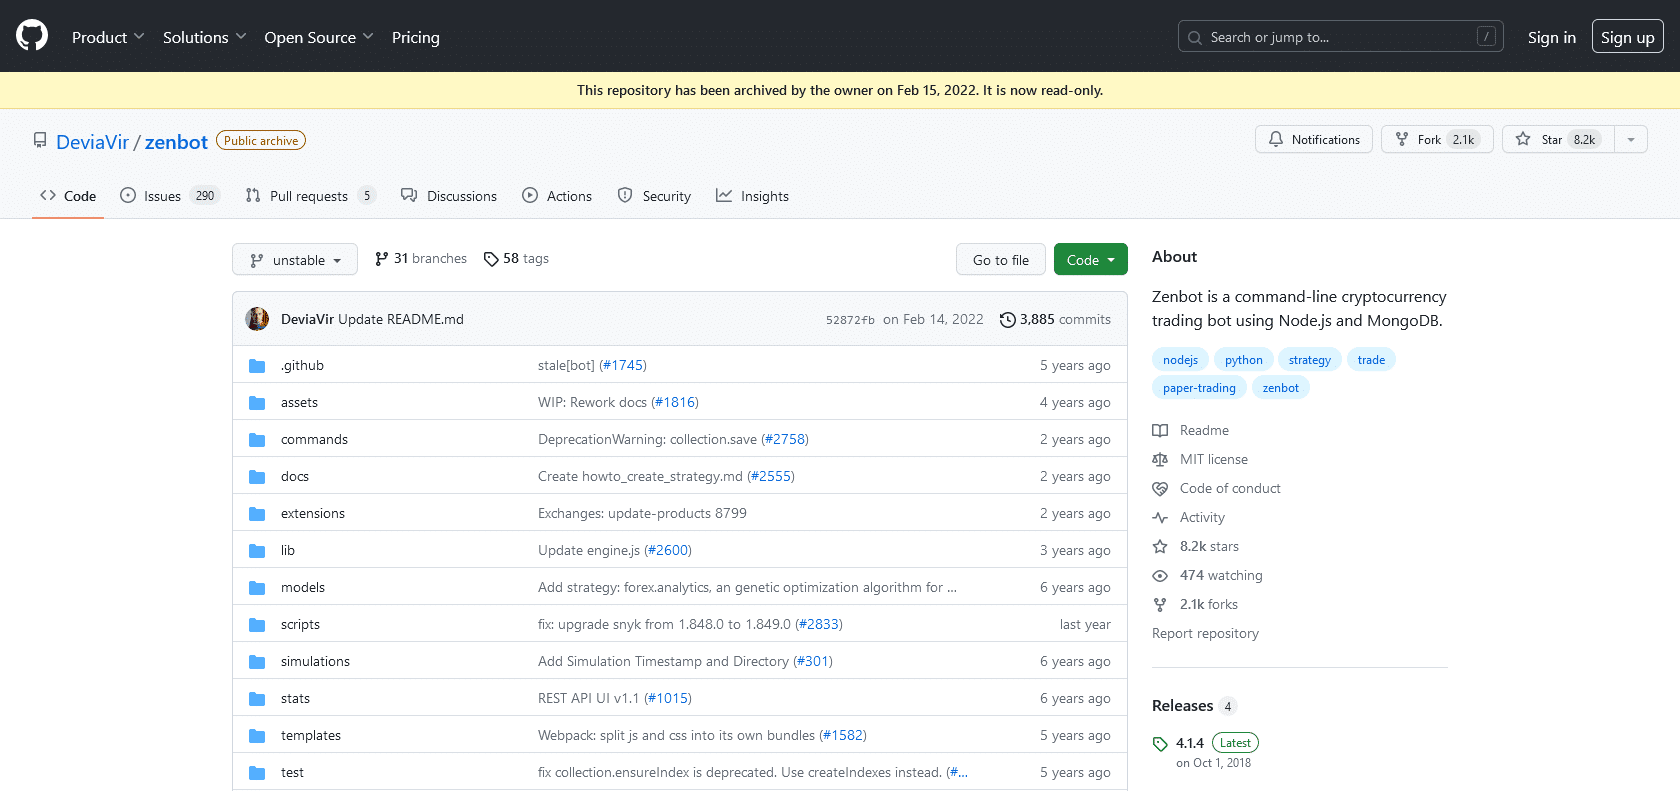Click the branch icon beside 31 branches
The width and height of the screenshot is (1680, 791).
point(381,259)
